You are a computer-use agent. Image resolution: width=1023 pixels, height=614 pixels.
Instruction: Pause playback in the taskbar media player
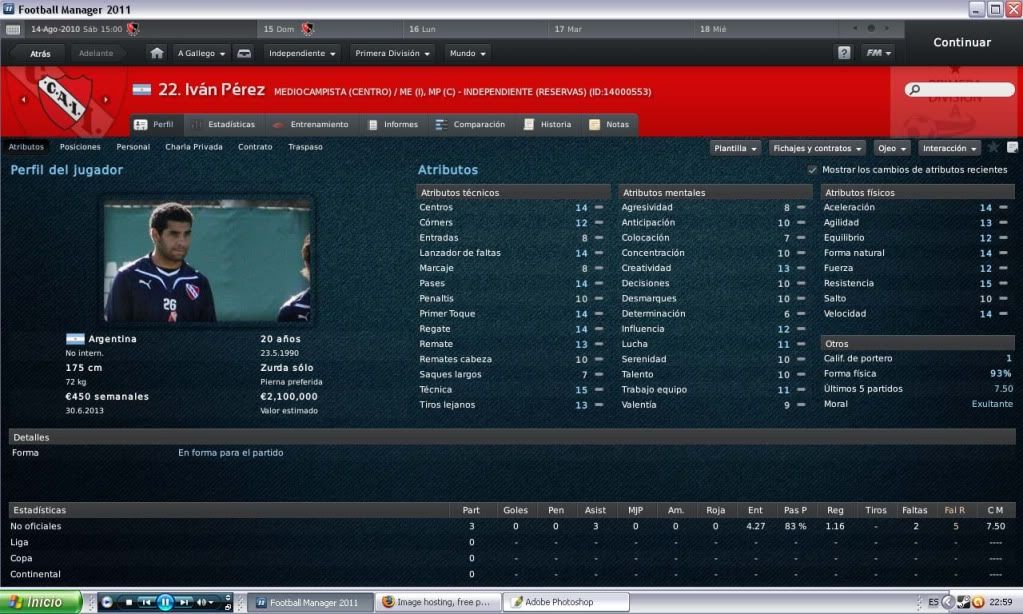(165, 602)
